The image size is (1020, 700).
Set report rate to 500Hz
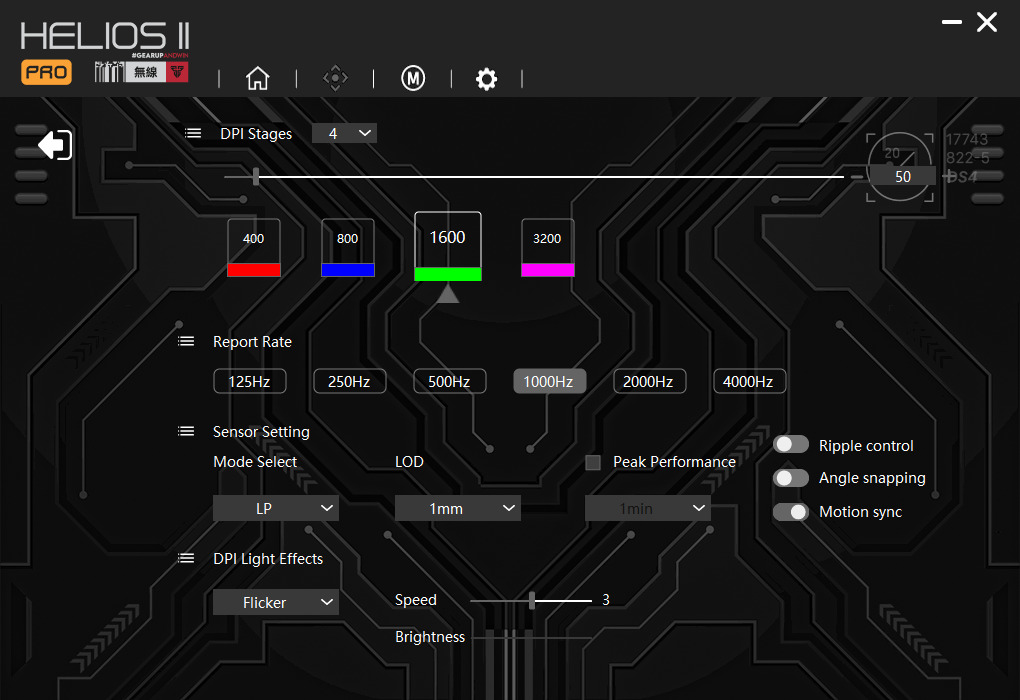pyautogui.click(x=450, y=381)
